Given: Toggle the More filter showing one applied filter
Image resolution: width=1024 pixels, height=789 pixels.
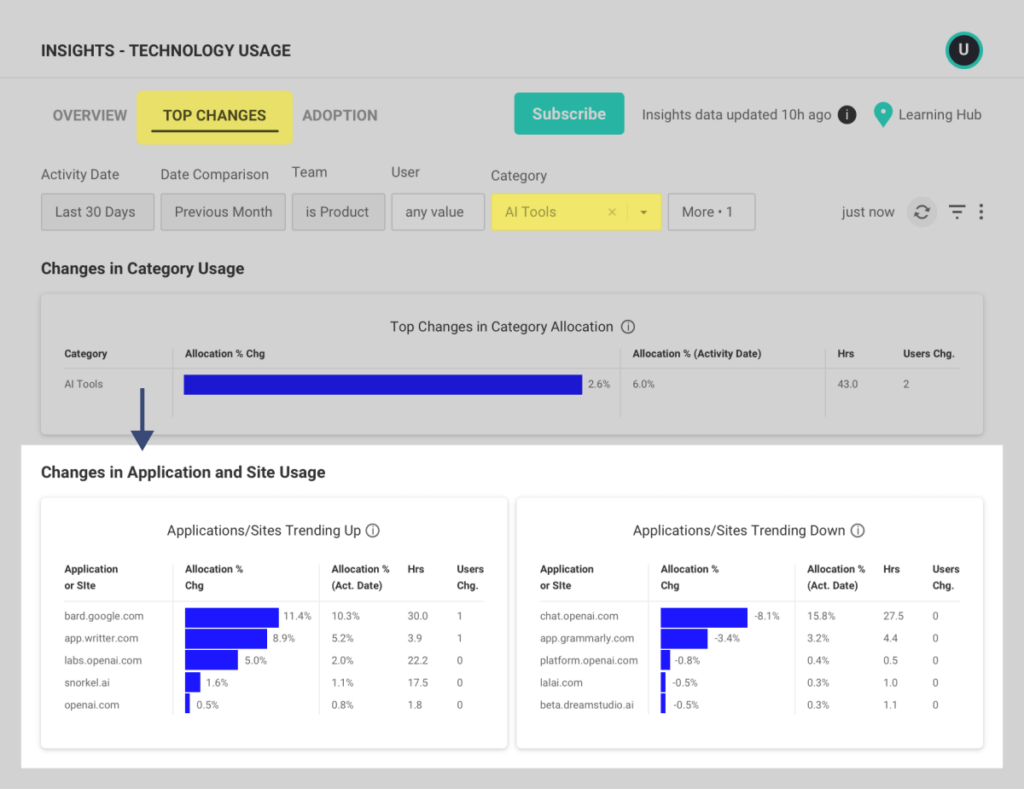Looking at the screenshot, I should (x=711, y=212).
